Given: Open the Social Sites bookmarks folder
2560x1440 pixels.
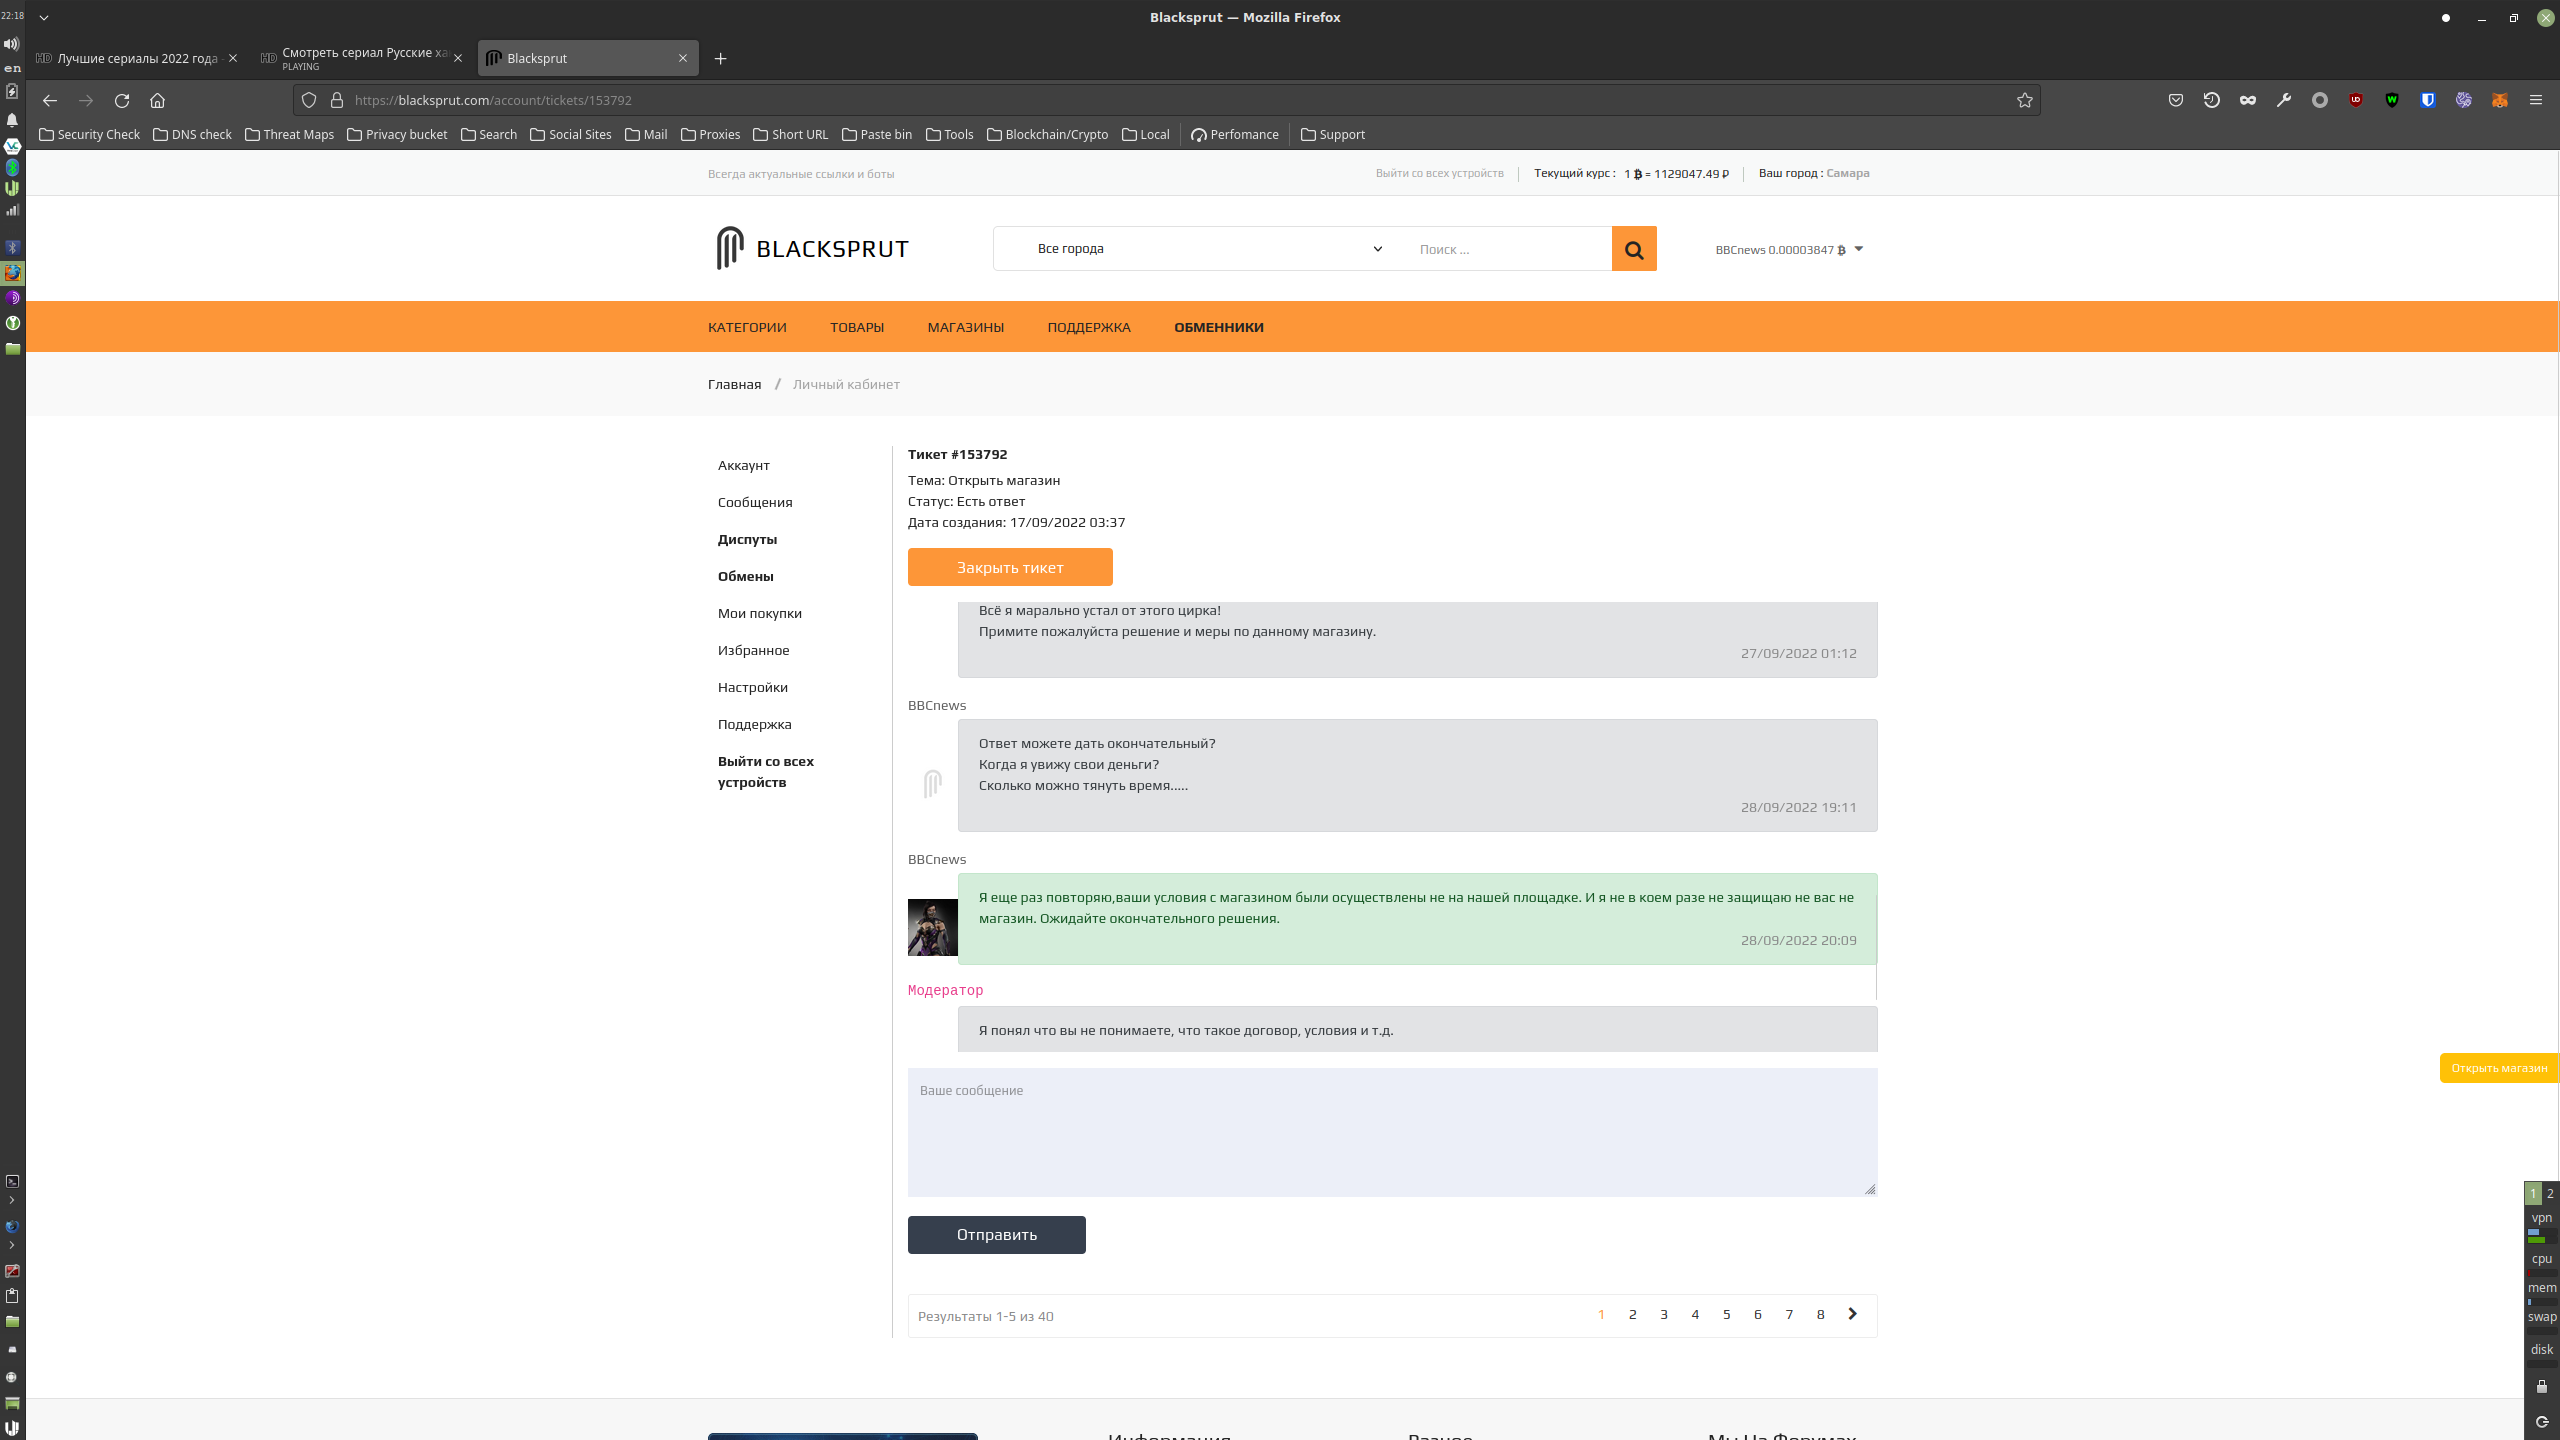Looking at the screenshot, I should click(x=570, y=135).
